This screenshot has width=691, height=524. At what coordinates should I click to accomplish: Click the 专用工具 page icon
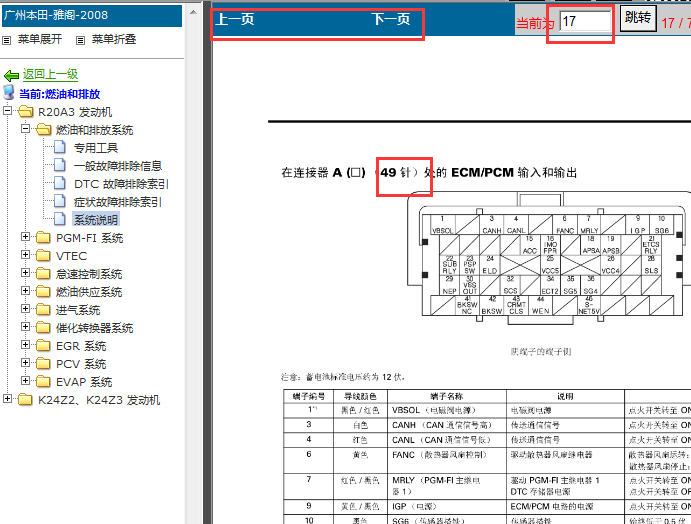(60, 147)
